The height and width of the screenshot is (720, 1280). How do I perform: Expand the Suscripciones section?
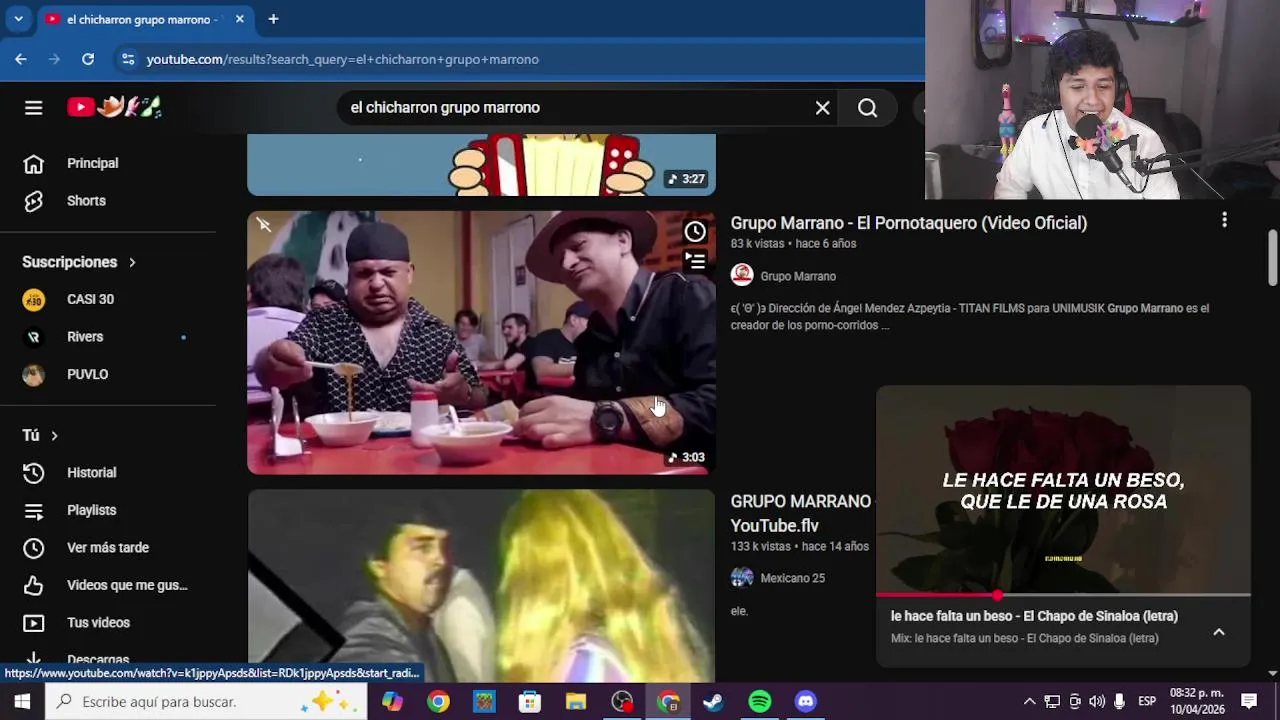79,262
